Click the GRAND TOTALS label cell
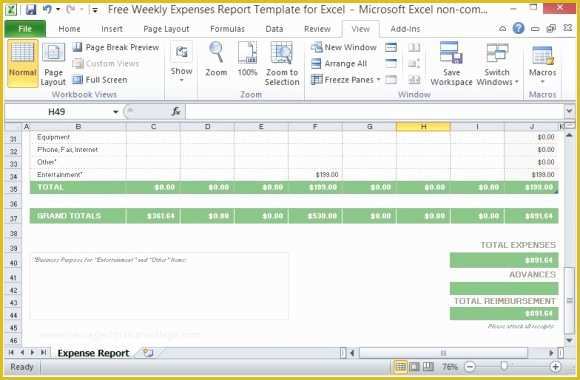The image size is (580, 380). tap(78, 216)
